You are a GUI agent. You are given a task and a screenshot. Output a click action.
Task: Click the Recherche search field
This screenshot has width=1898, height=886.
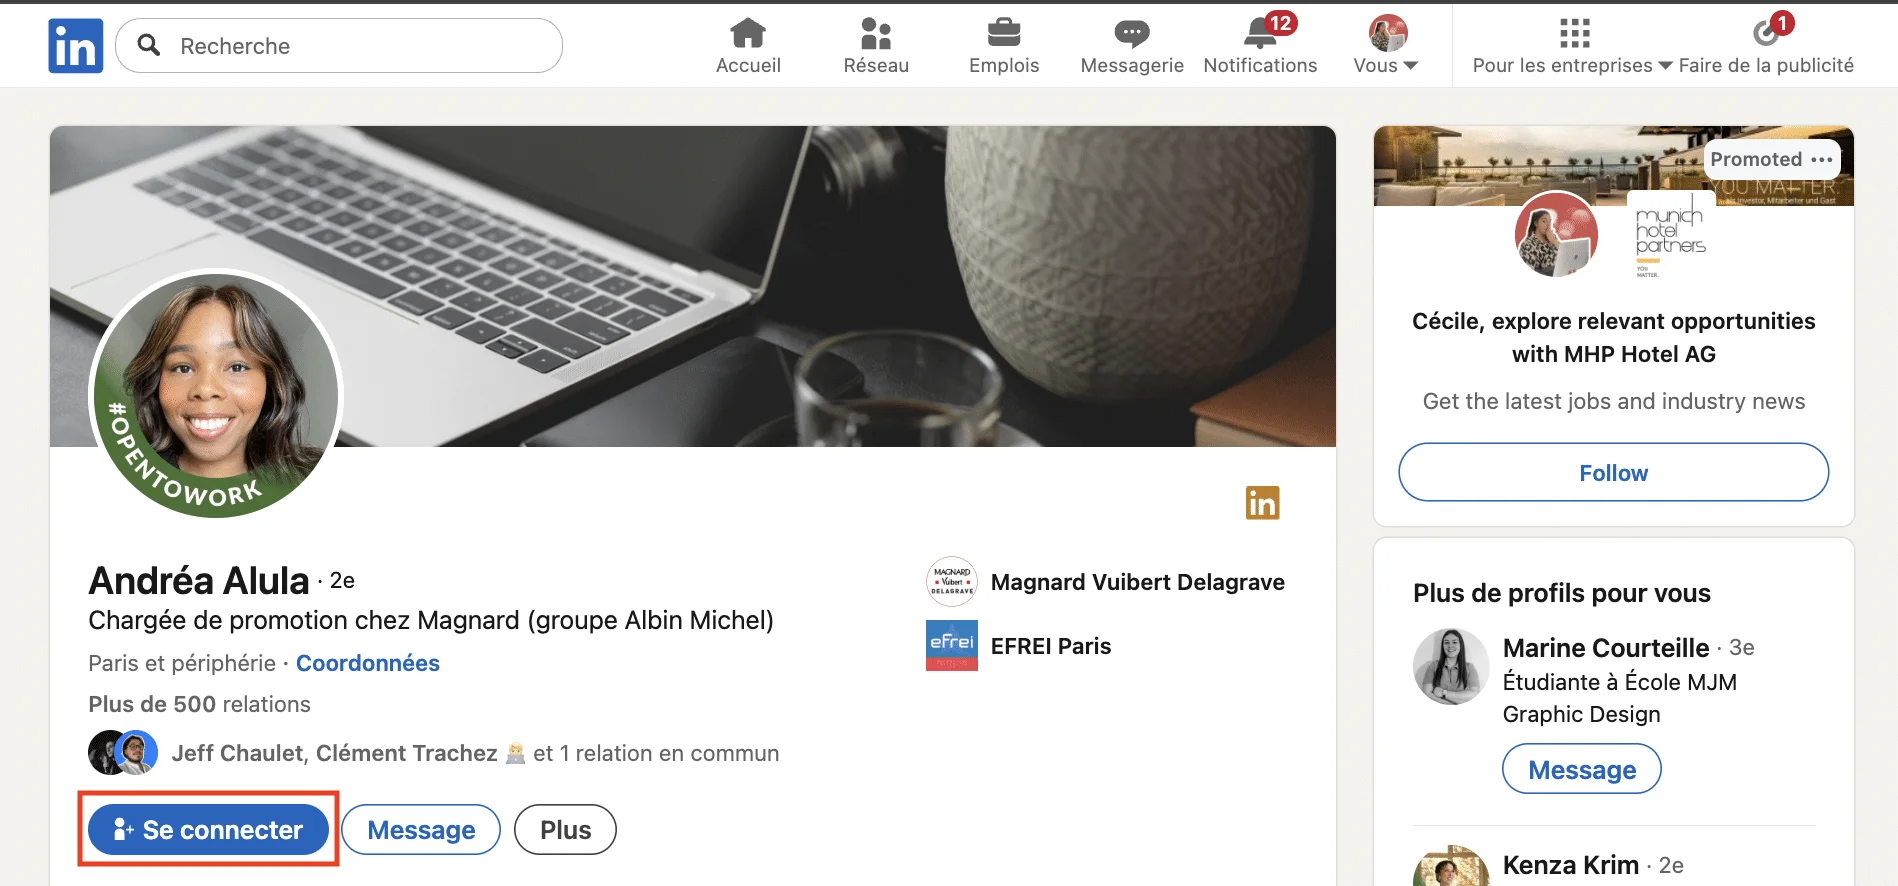point(339,46)
